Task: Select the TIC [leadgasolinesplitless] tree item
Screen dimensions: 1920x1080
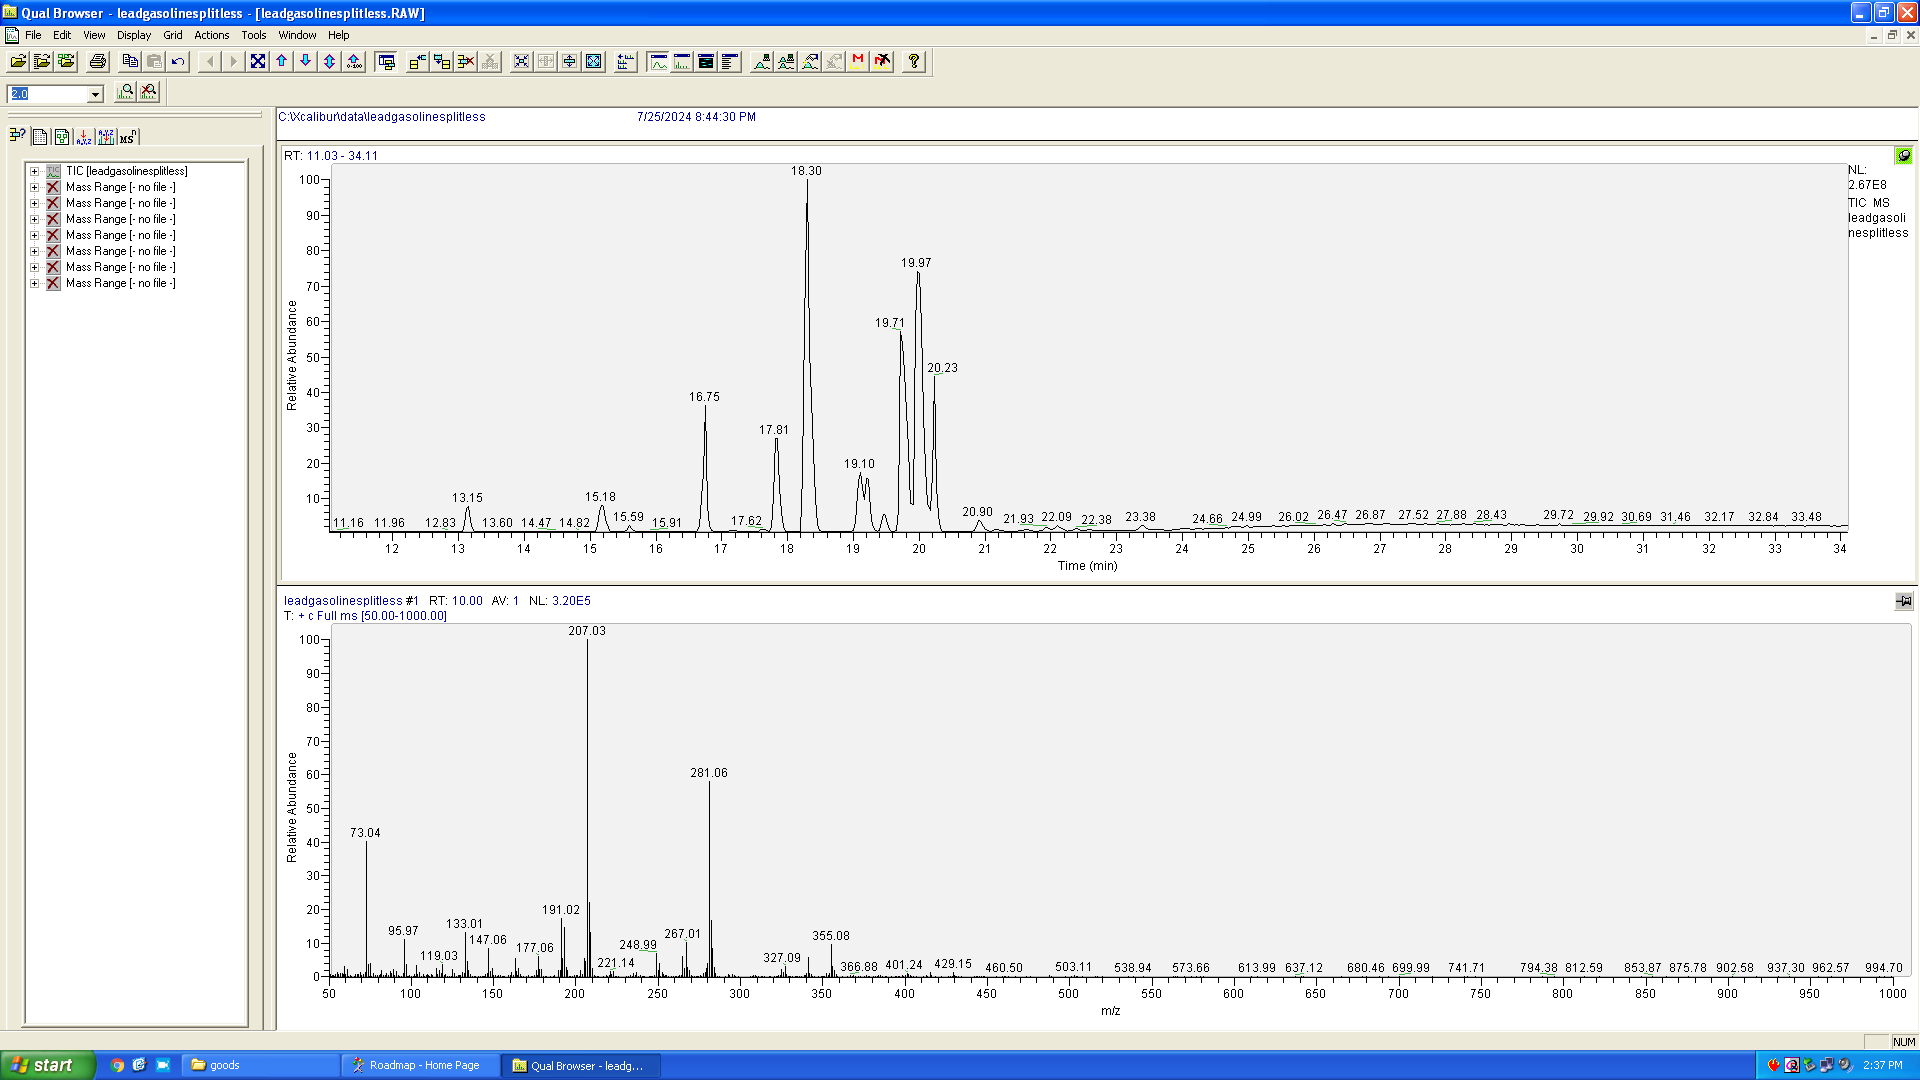Action: (127, 171)
